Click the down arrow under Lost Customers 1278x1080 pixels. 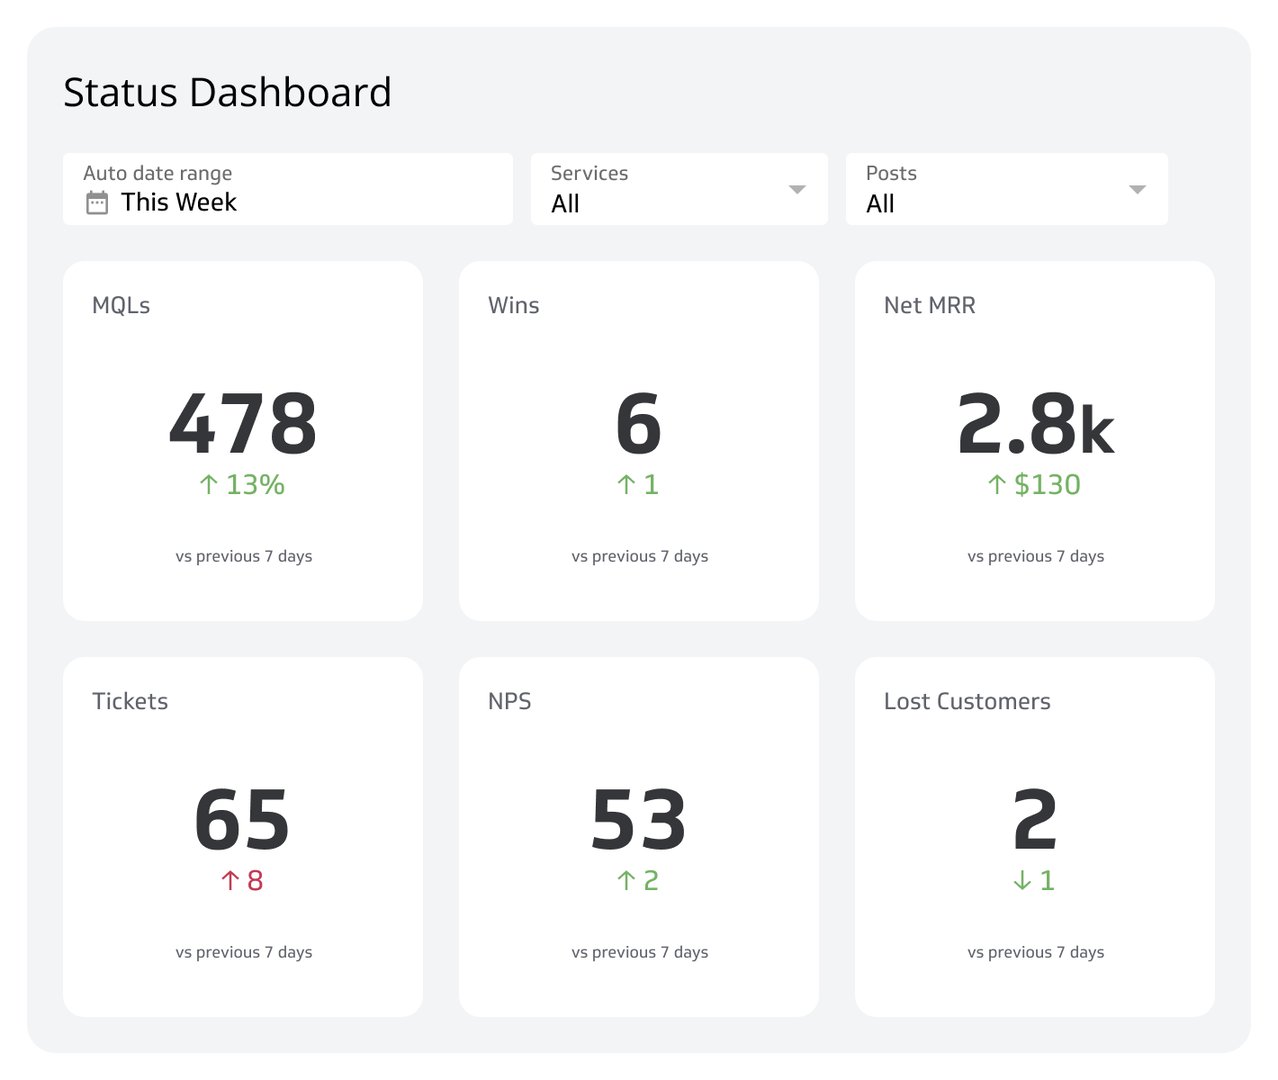pos(1021,881)
